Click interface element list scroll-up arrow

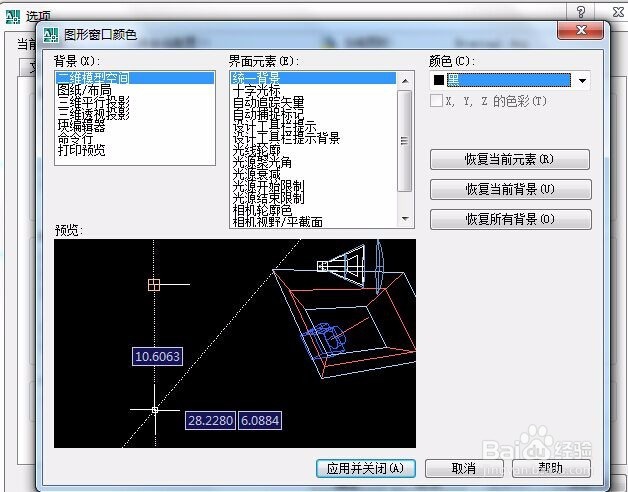pos(405,81)
